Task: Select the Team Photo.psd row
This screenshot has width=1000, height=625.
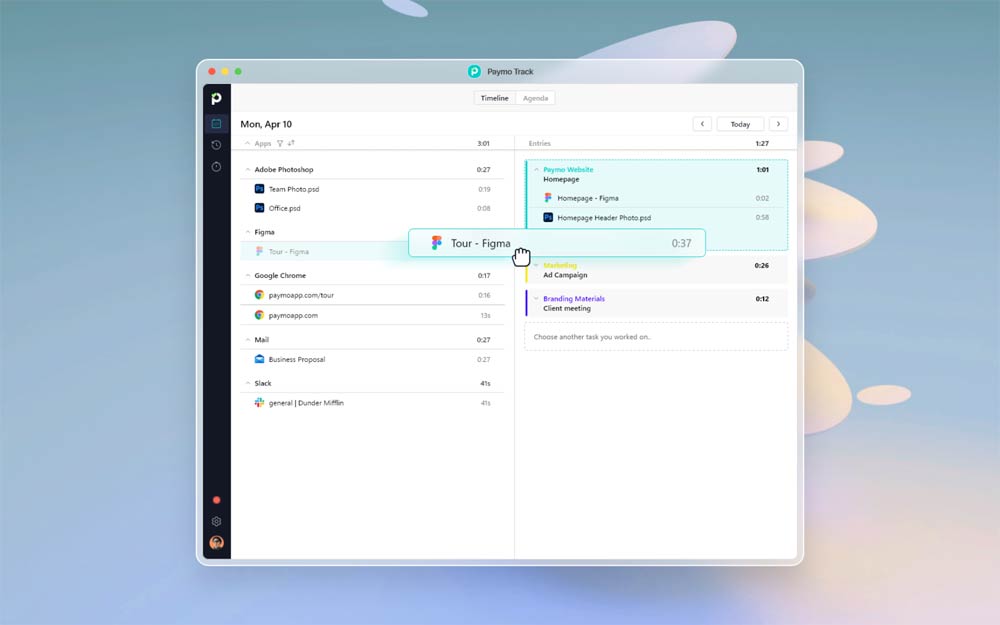Action: (x=372, y=189)
